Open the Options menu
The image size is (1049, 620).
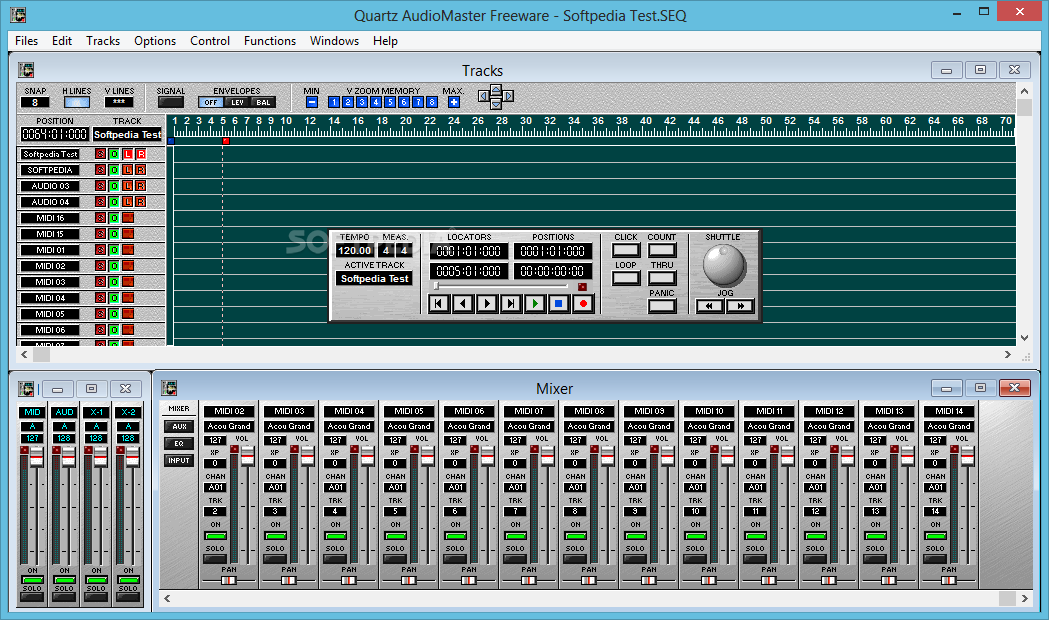click(x=155, y=41)
